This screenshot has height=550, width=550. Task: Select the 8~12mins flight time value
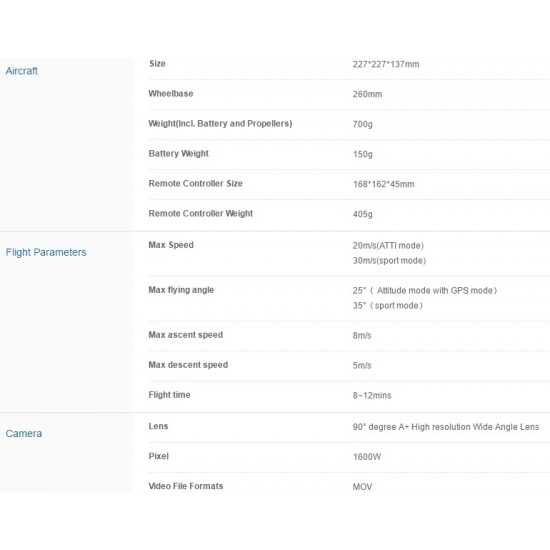372,396
